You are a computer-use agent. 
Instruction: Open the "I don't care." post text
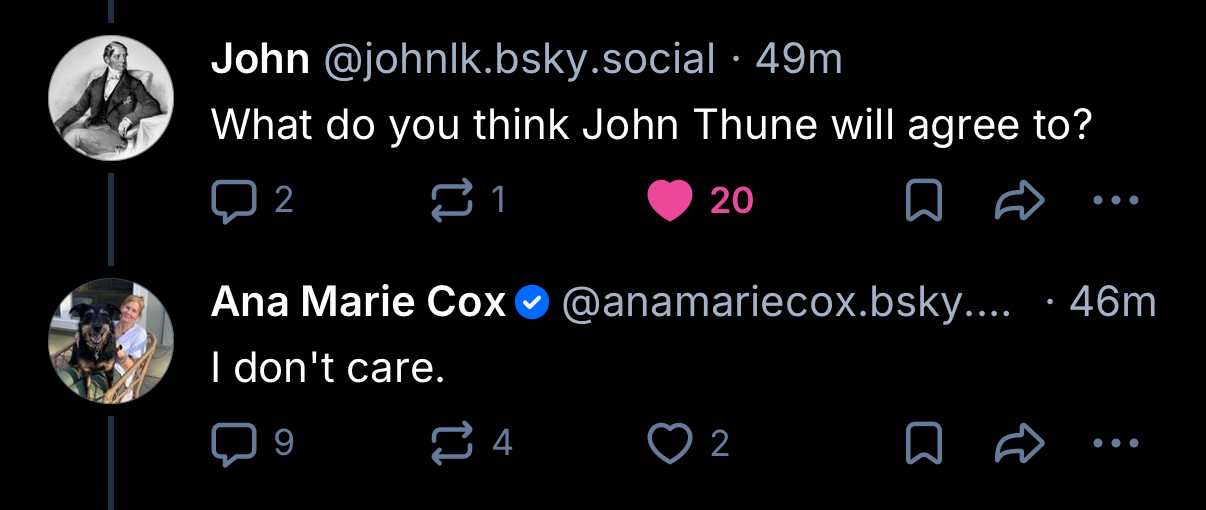327,369
